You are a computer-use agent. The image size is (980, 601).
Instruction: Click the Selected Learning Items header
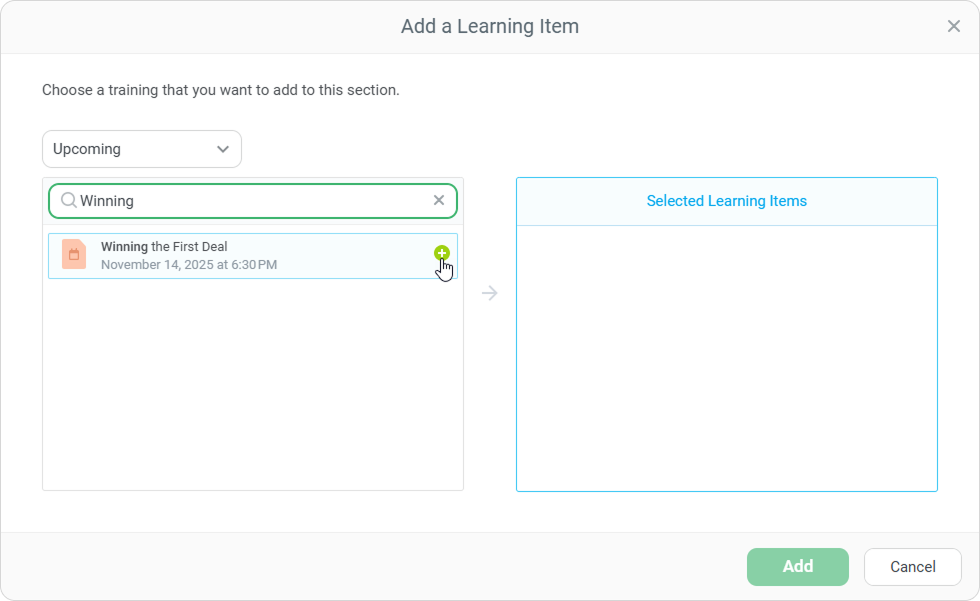click(x=726, y=201)
